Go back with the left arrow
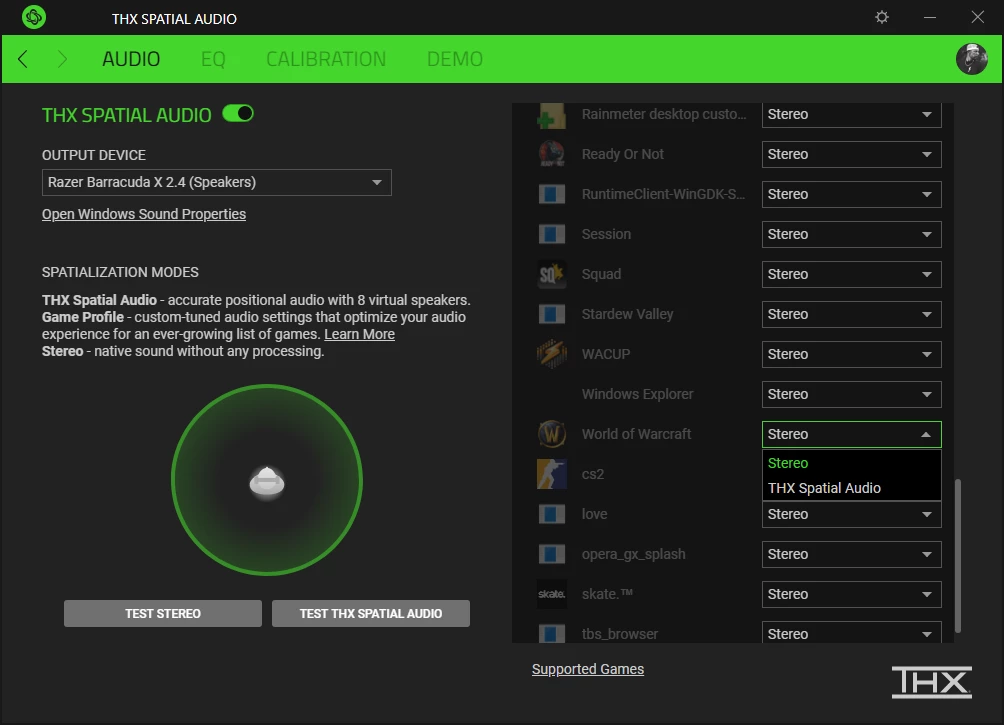 [23, 59]
